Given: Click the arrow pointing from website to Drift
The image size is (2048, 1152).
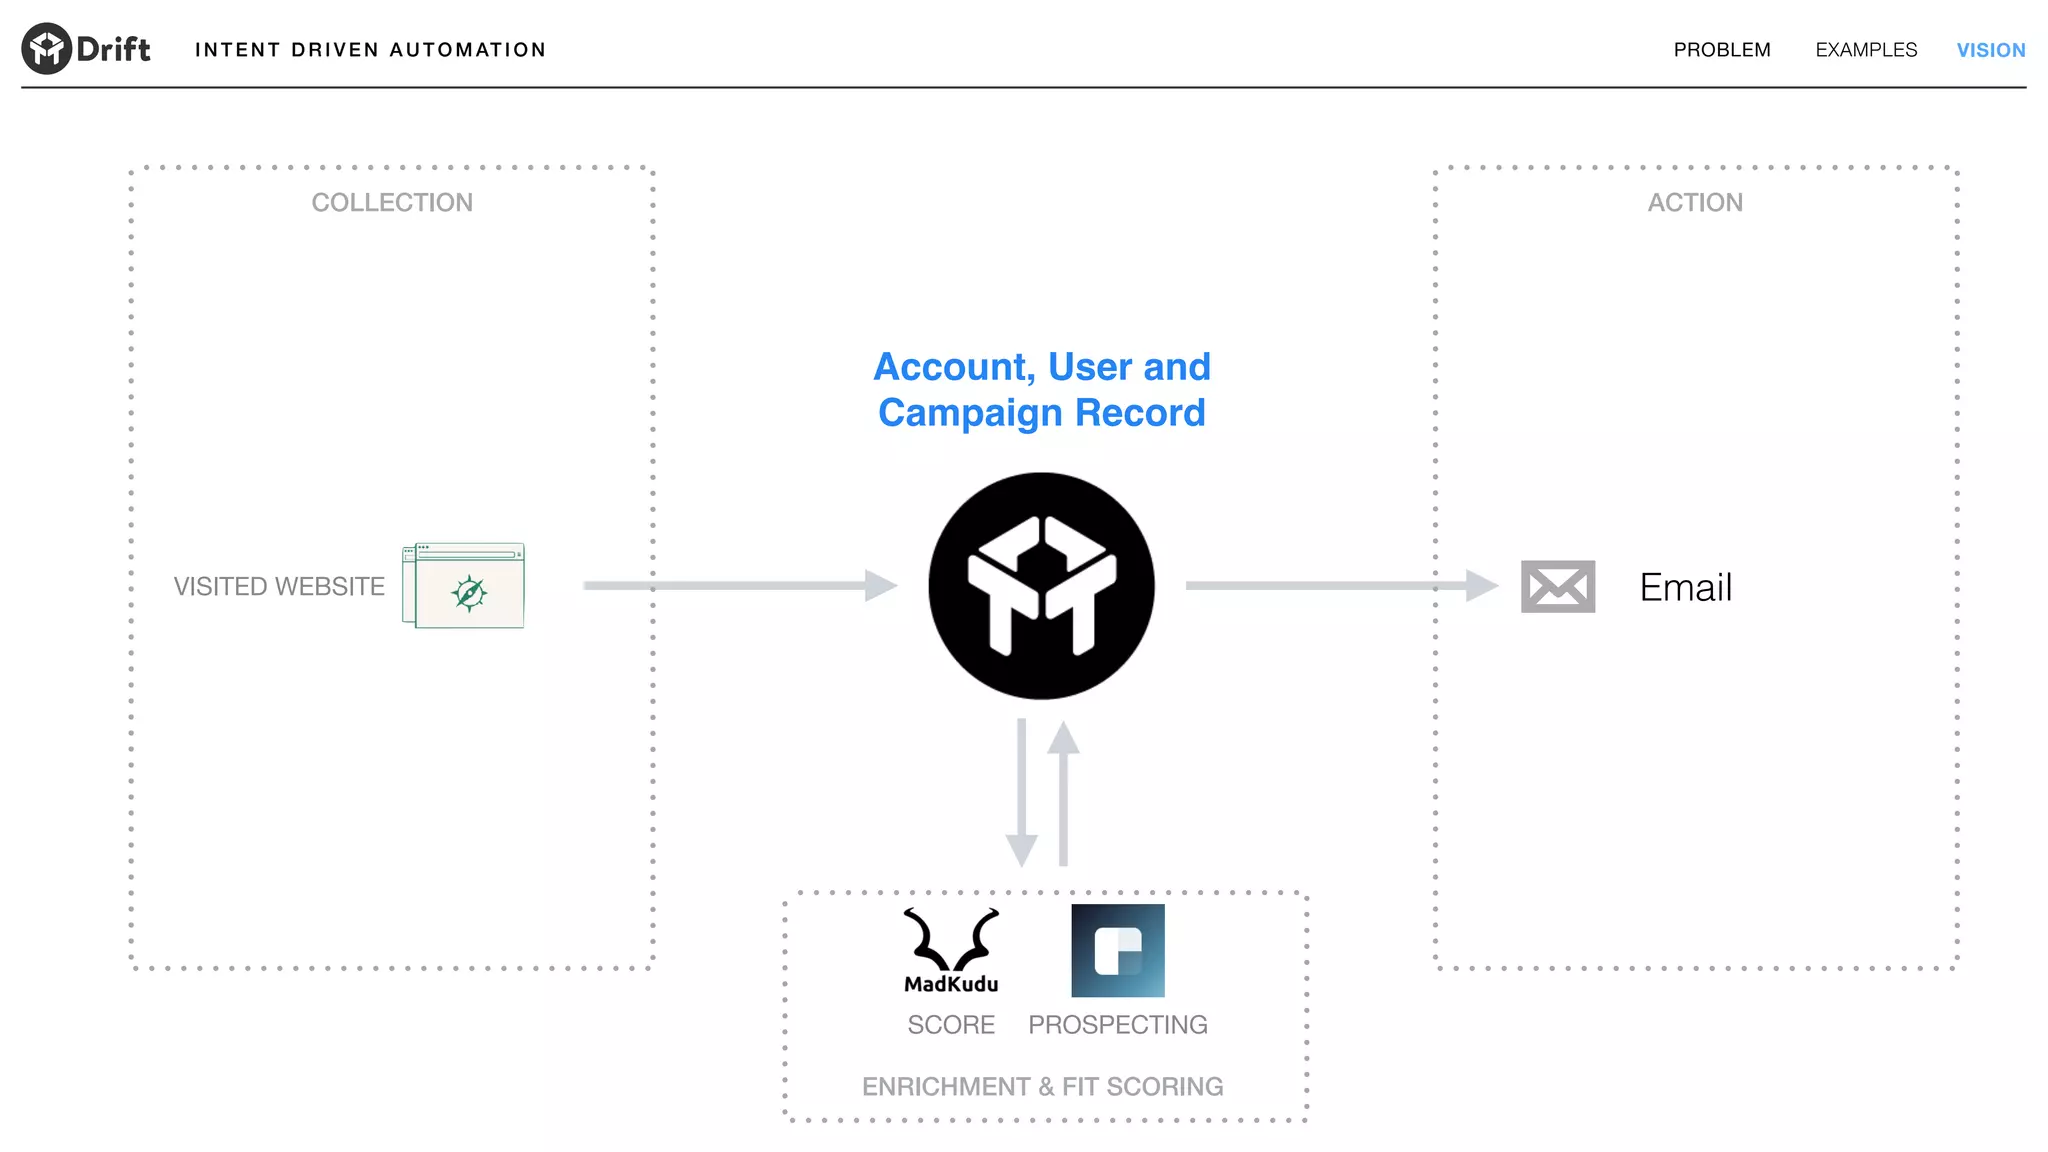Looking at the screenshot, I should [740, 585].
